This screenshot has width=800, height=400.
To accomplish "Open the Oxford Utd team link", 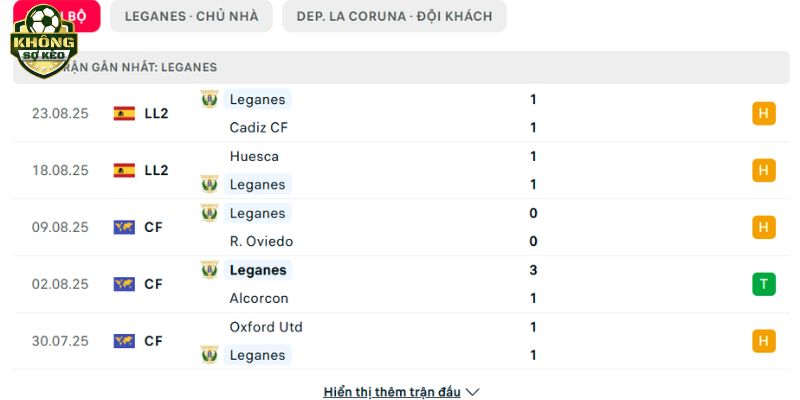I will (x=266, y=327).
